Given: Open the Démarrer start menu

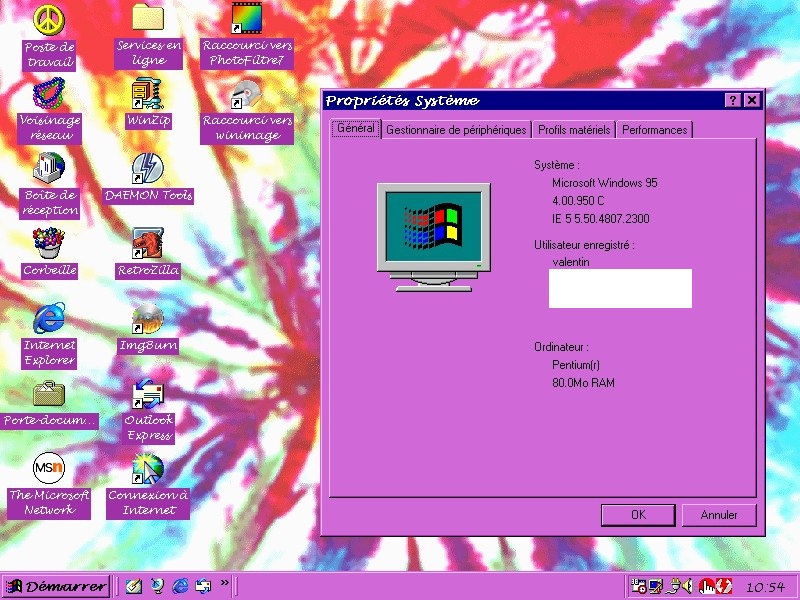Looking at the screenshot, I should [x=56, y=586].
